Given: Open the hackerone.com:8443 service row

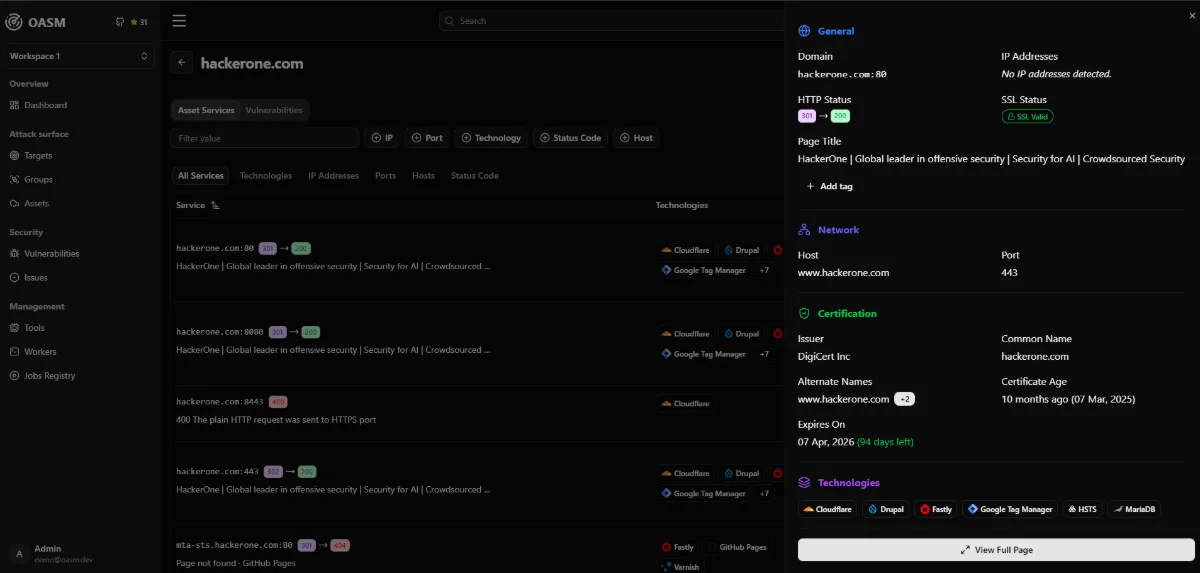Looking at the screenshot, I should pos(478,414).
